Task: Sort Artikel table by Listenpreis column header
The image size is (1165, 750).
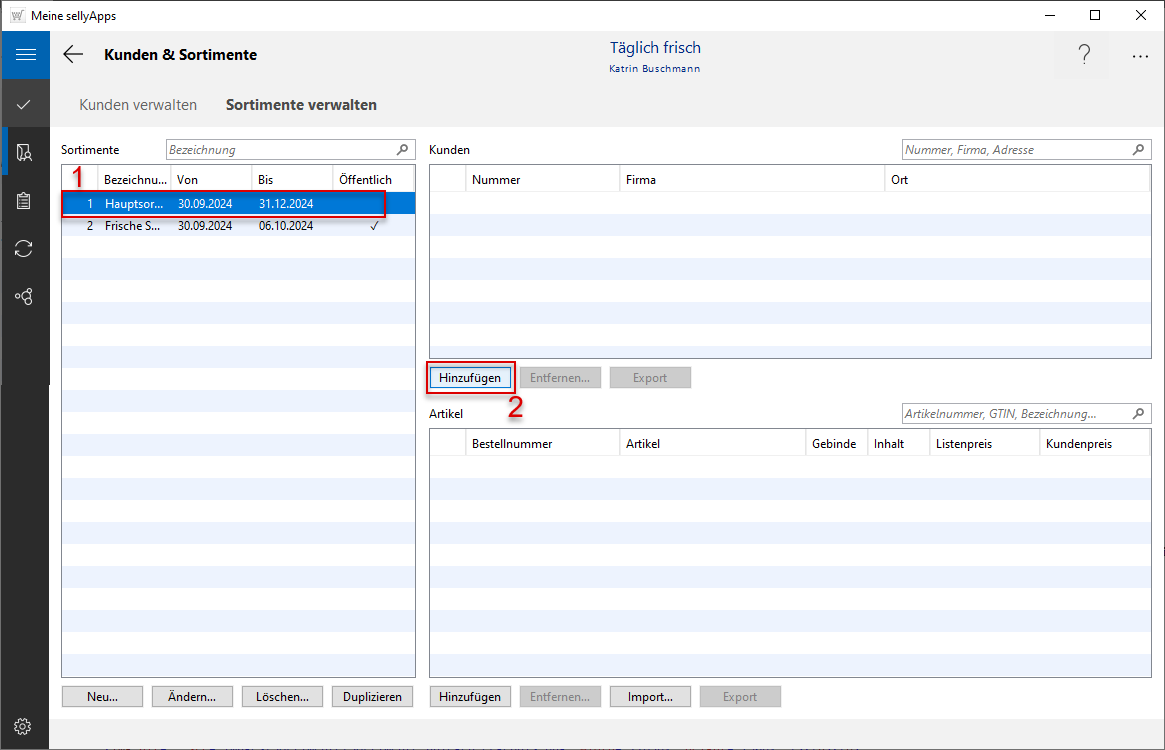Action: 985,444
